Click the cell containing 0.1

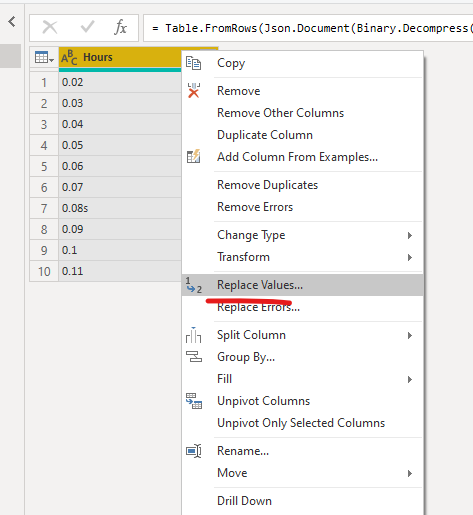[x=120, y=250]
